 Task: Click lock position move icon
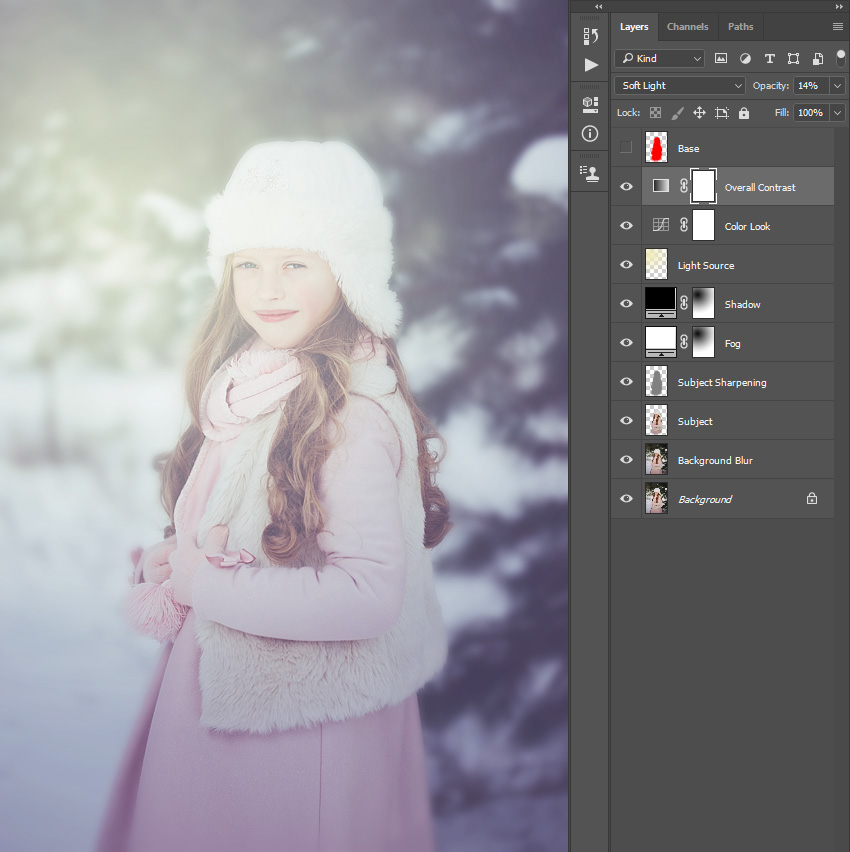[x=699, y=113]
